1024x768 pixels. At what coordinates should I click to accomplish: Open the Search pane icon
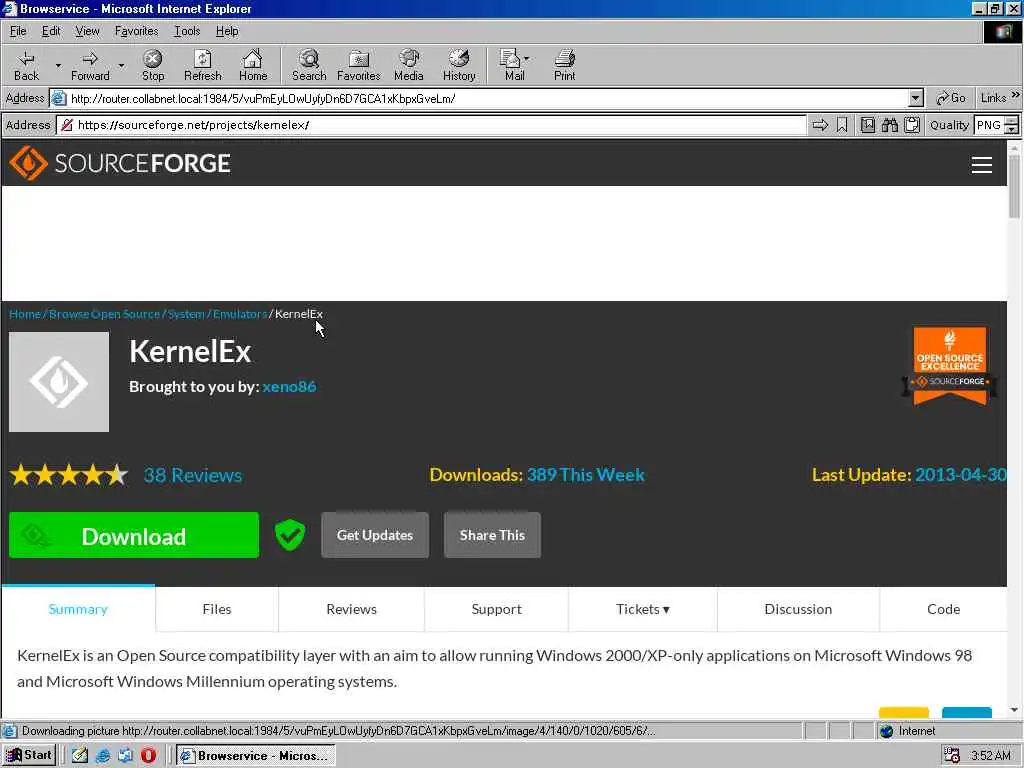click(x=309, y=66)
